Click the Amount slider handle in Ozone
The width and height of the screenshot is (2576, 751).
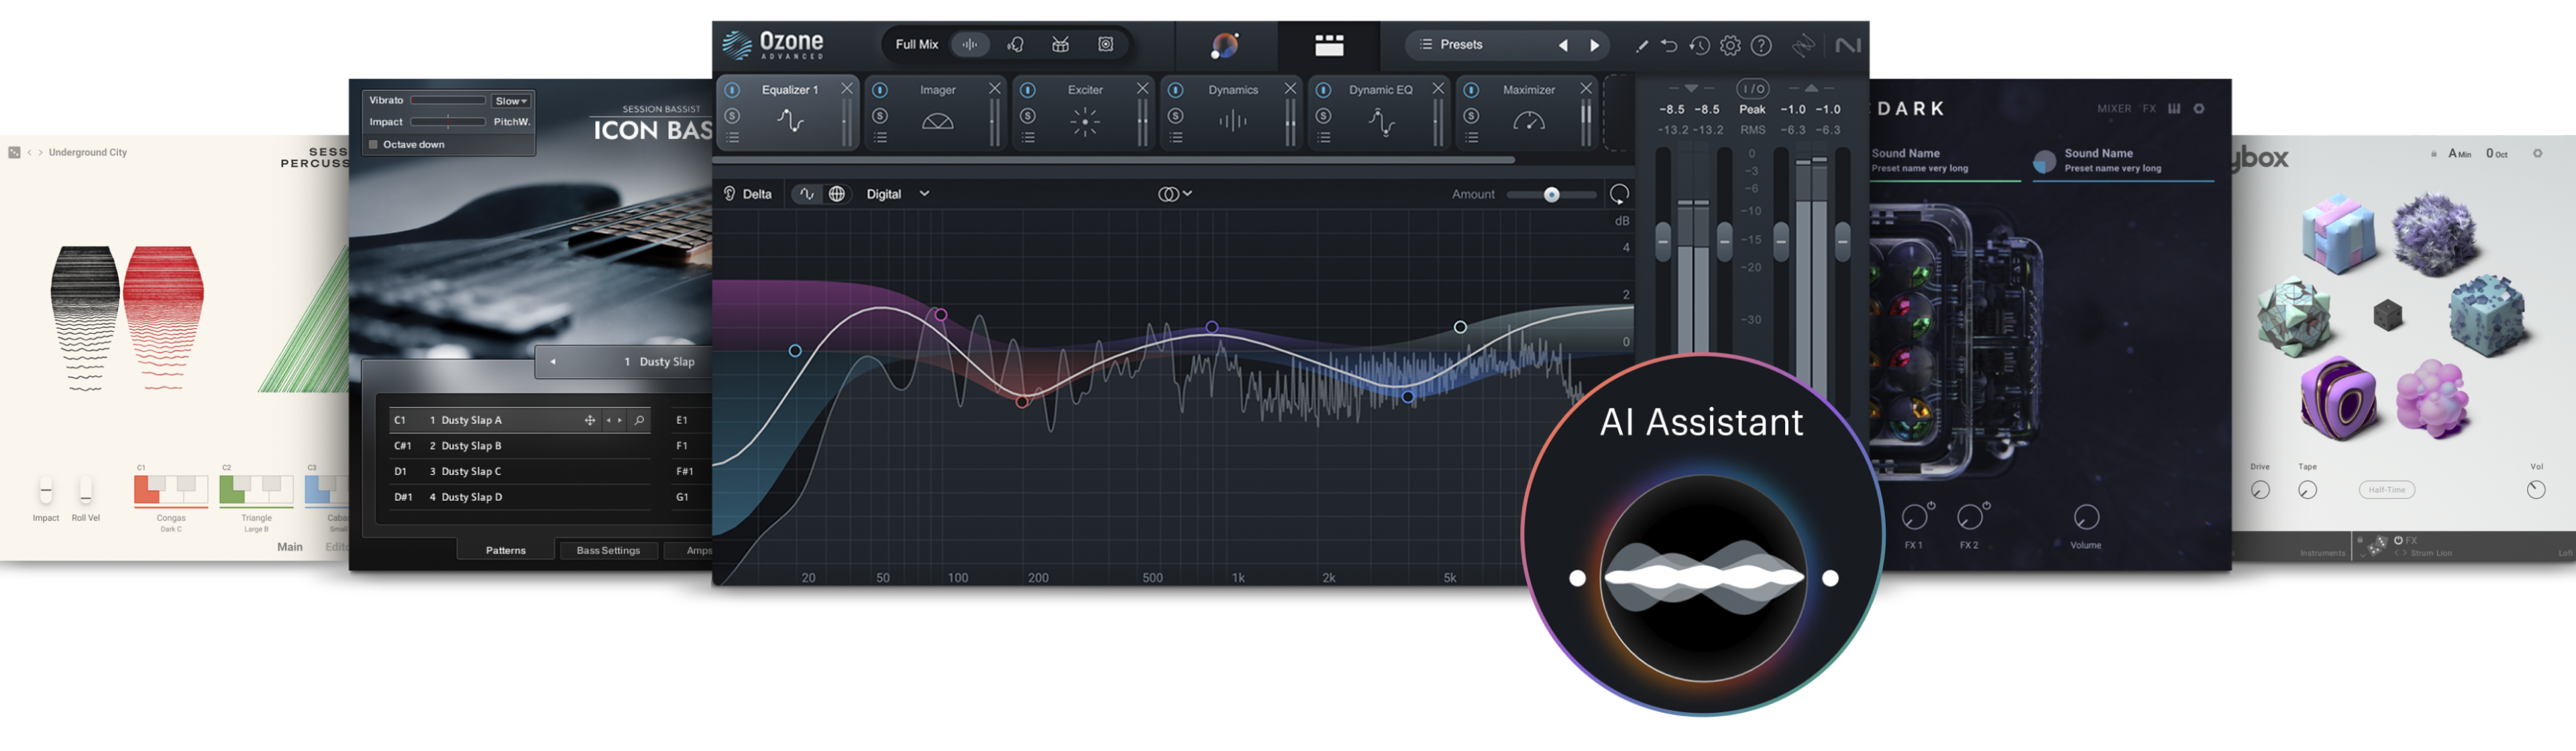(1551, 194)
